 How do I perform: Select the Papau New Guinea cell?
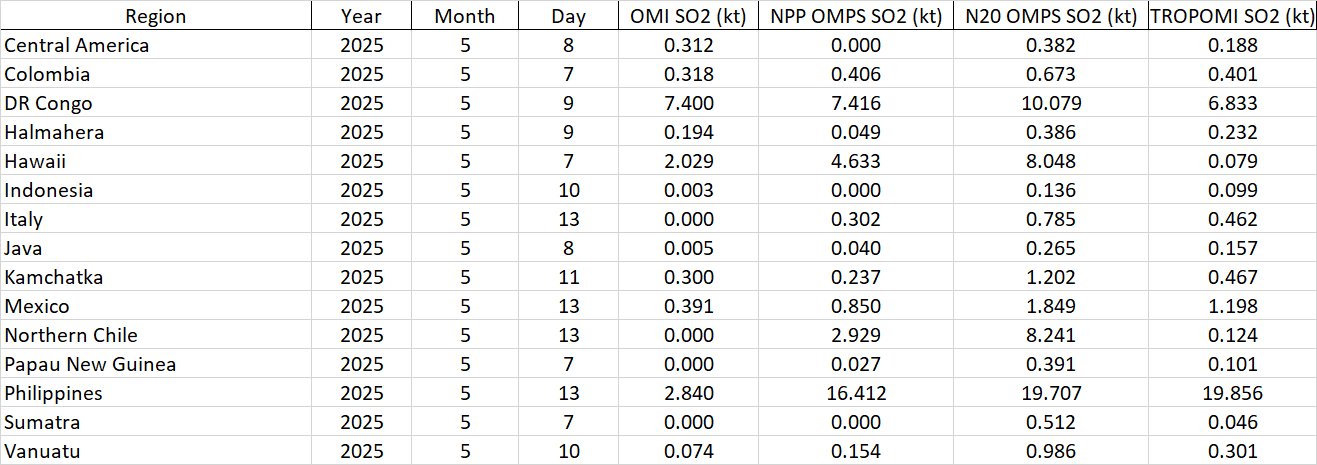pos(90,364)
